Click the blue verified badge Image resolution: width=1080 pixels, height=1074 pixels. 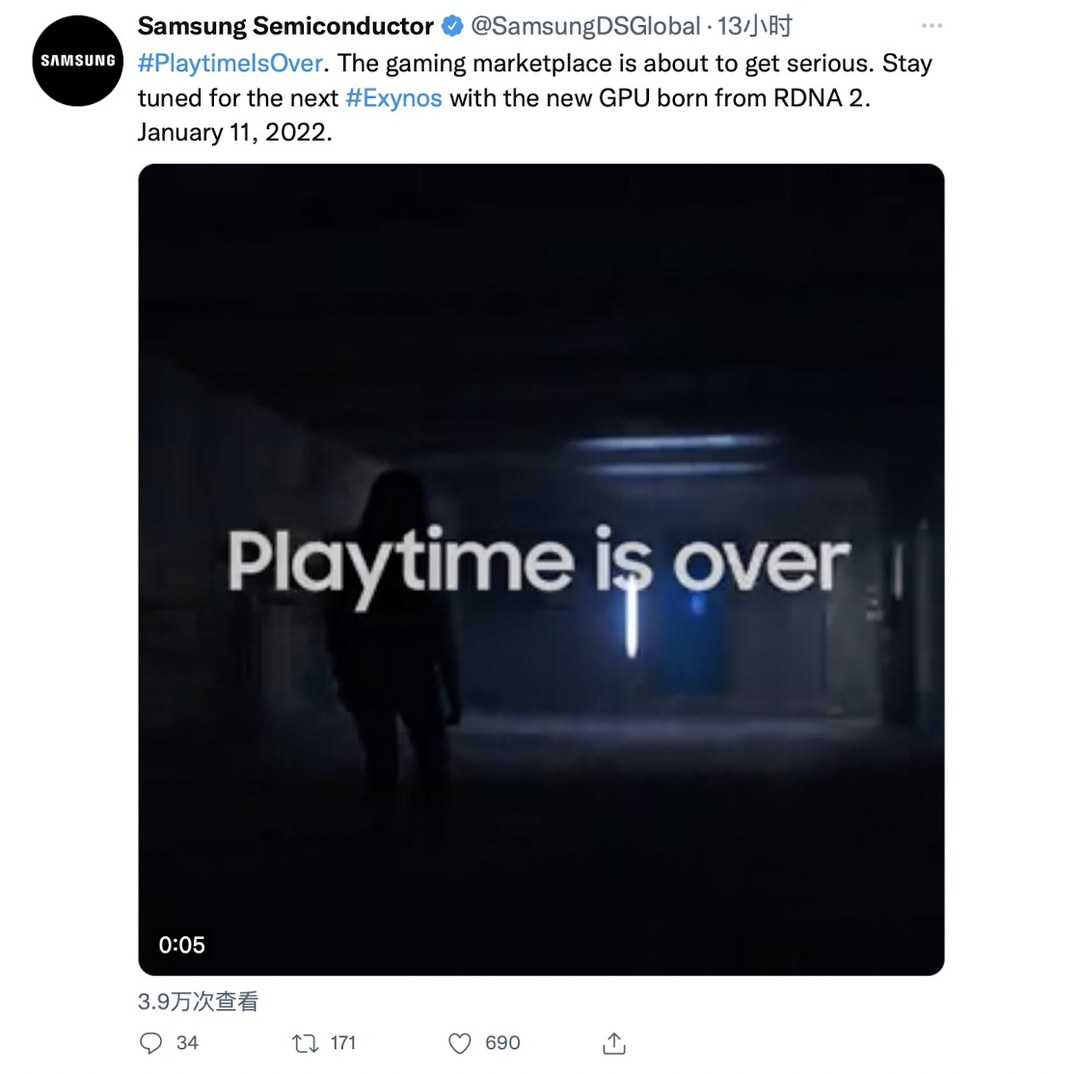pyautogui.click(x=452, y=26)
